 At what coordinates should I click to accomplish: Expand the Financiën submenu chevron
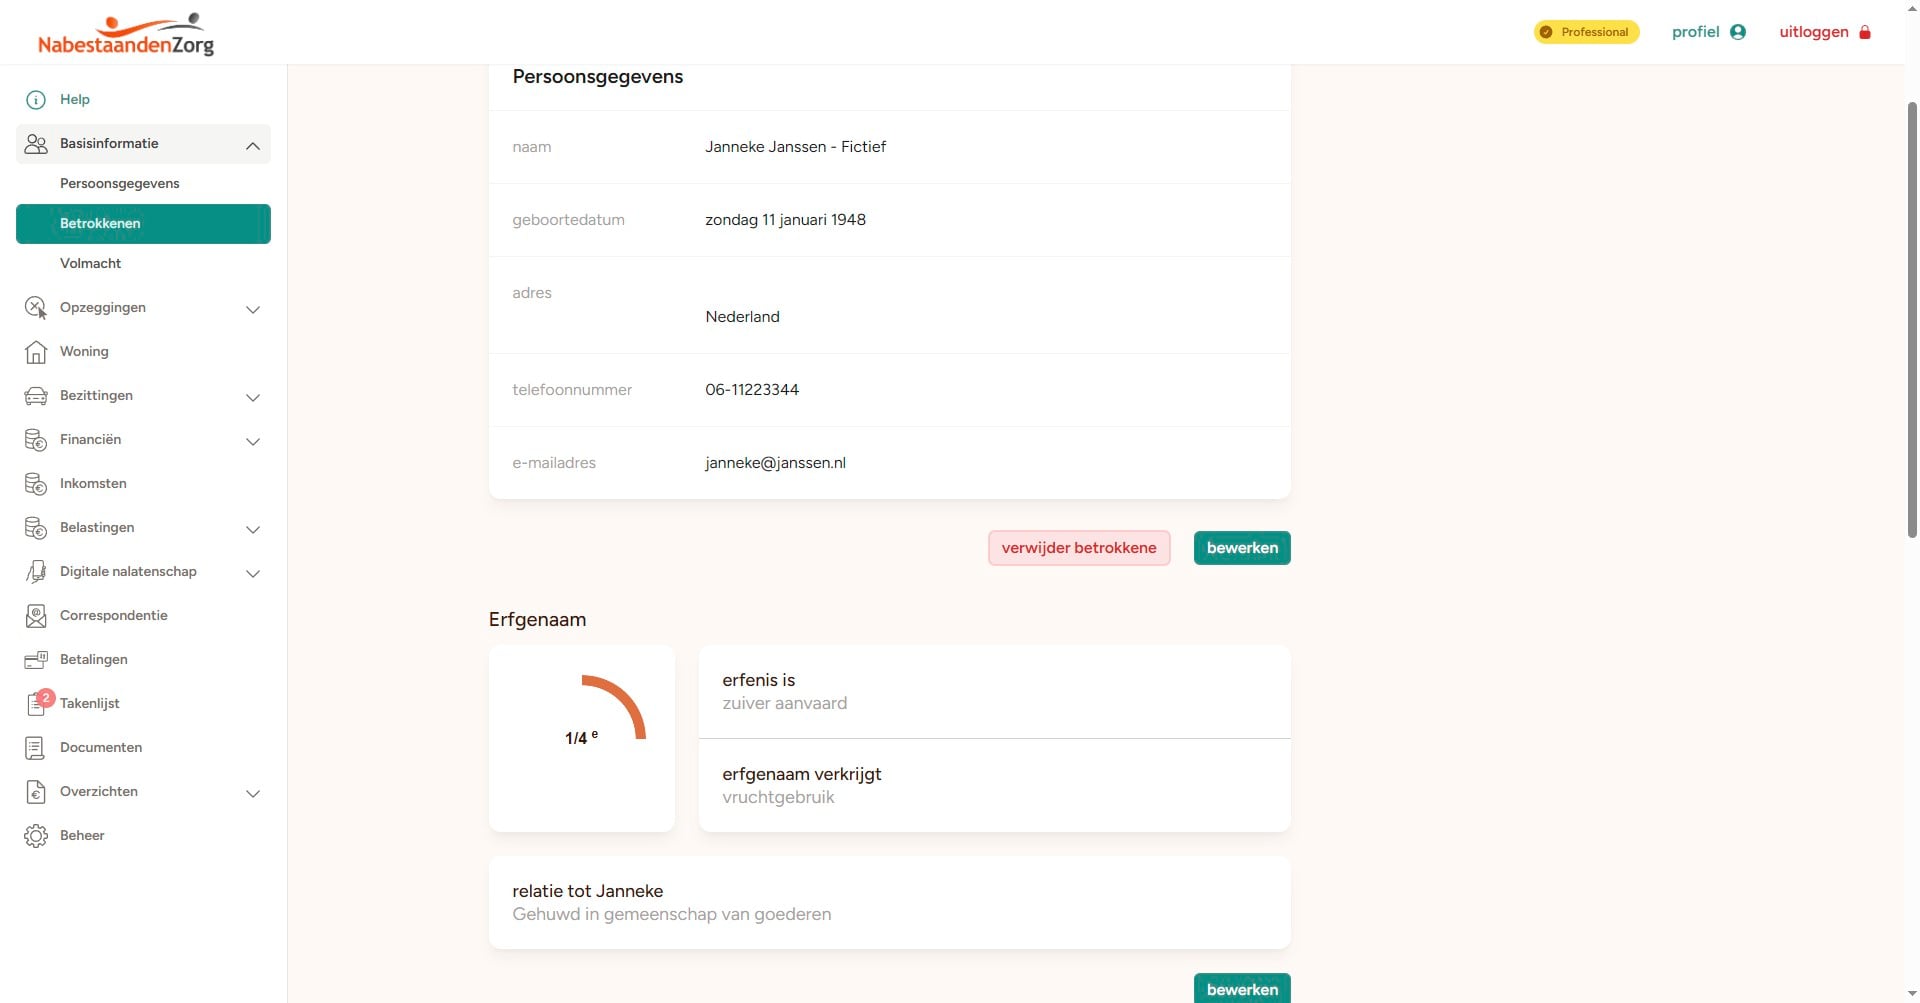click(x=253, y=441)
